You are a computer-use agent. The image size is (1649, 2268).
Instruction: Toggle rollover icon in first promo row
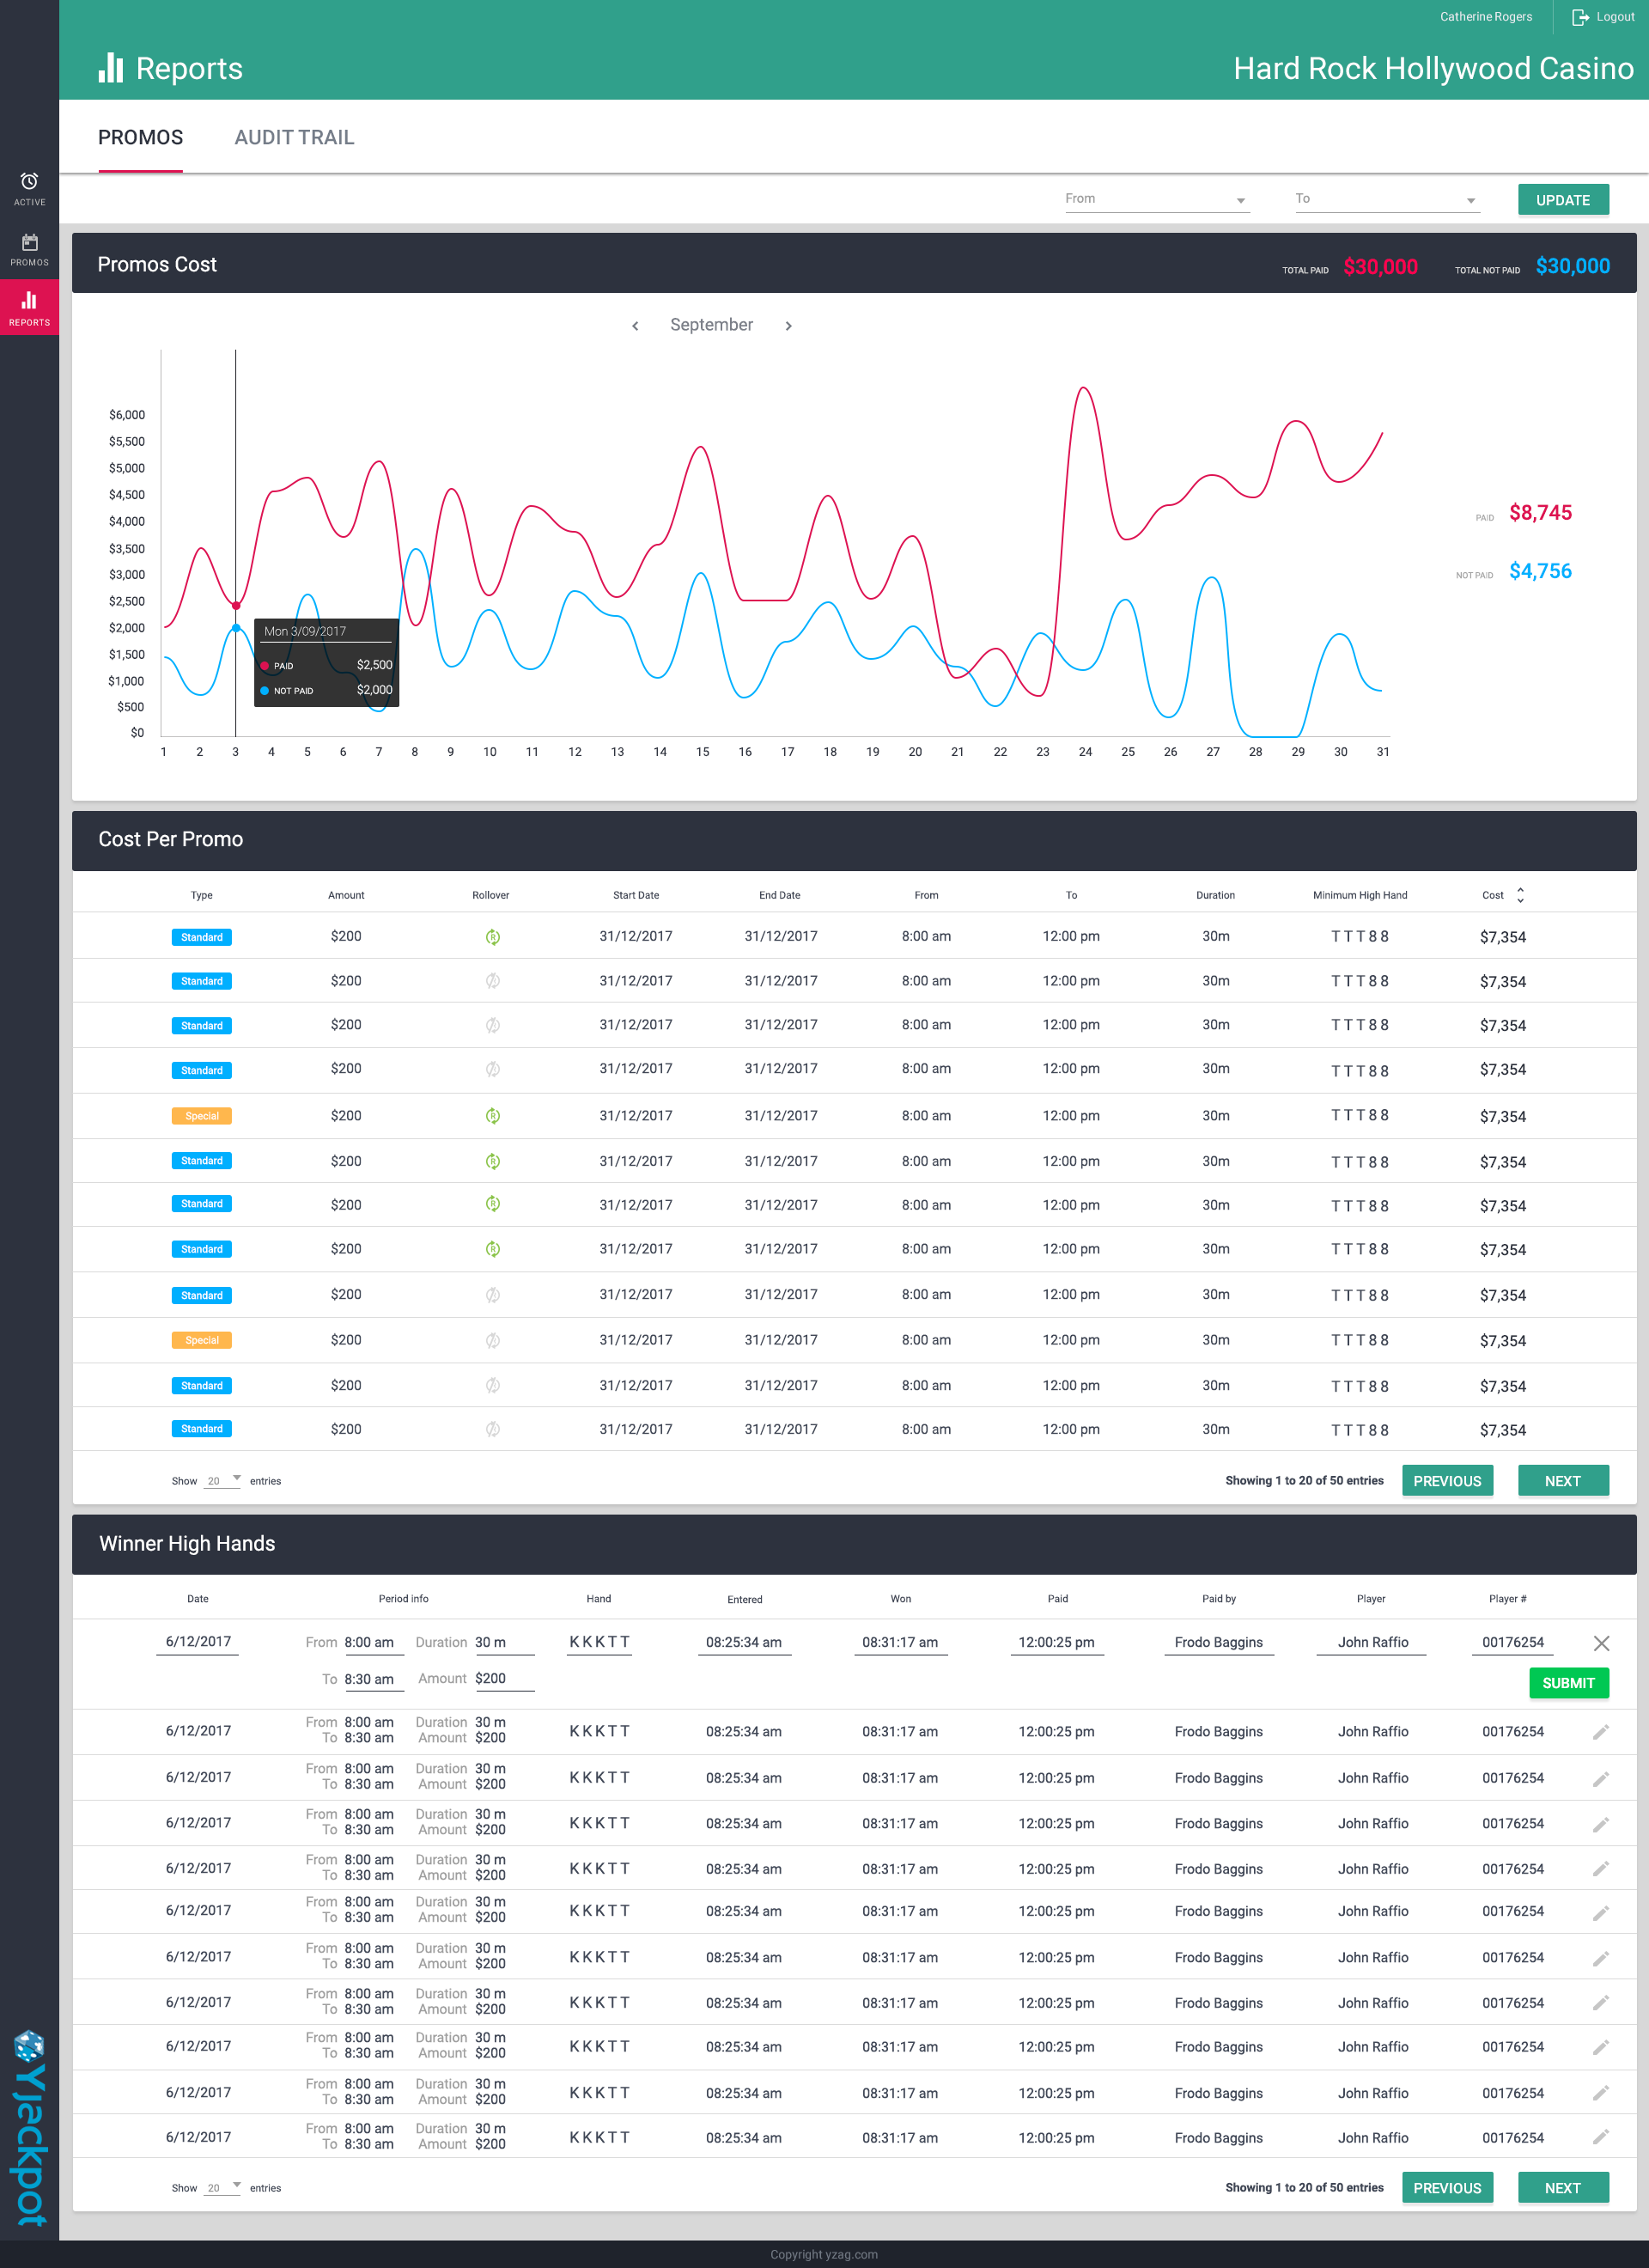[x=492, y=937]
